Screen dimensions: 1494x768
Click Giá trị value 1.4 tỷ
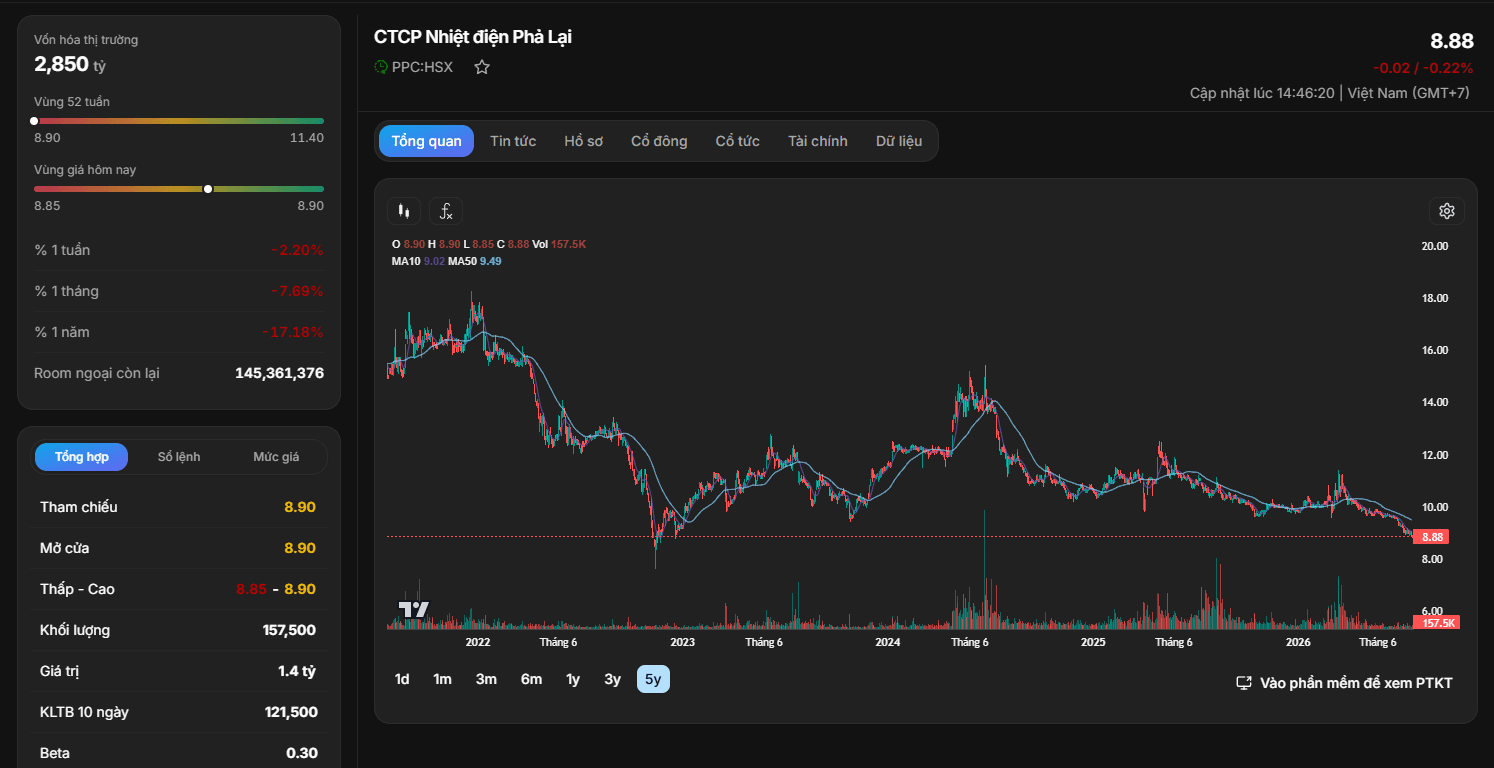tap(297, 671)
